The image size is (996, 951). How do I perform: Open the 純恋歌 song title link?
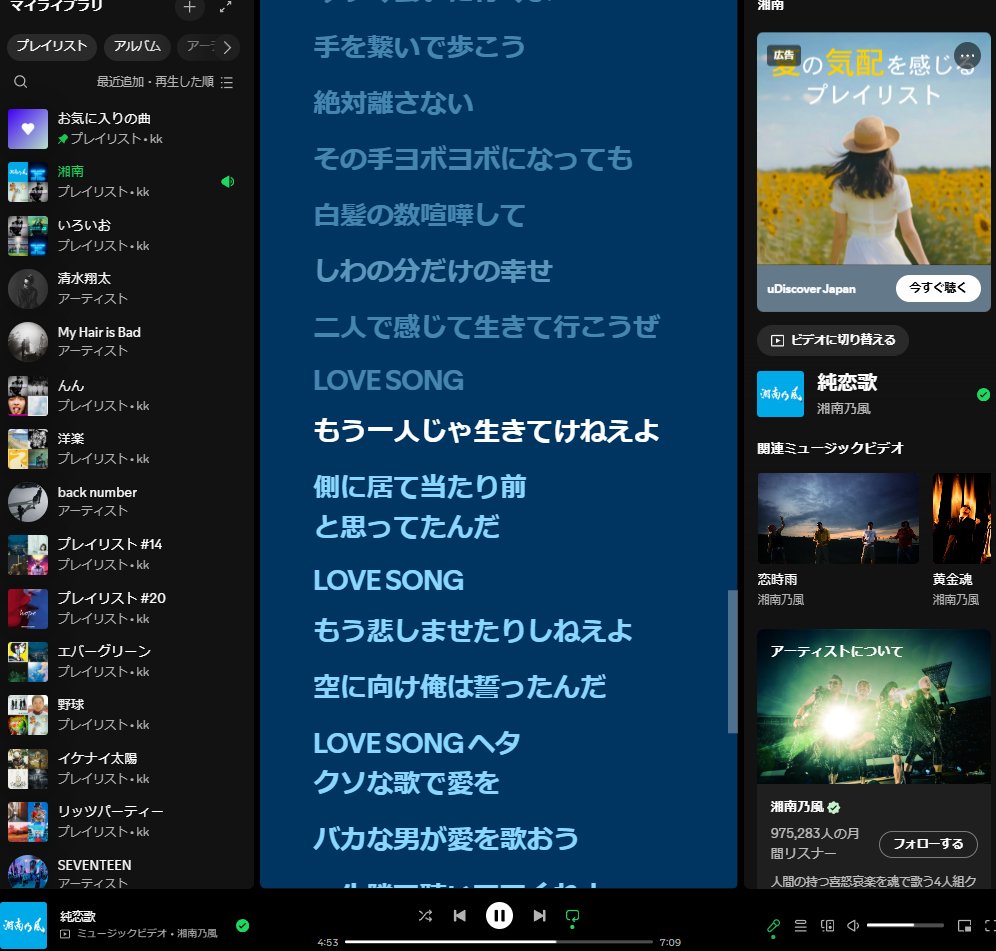847,382
